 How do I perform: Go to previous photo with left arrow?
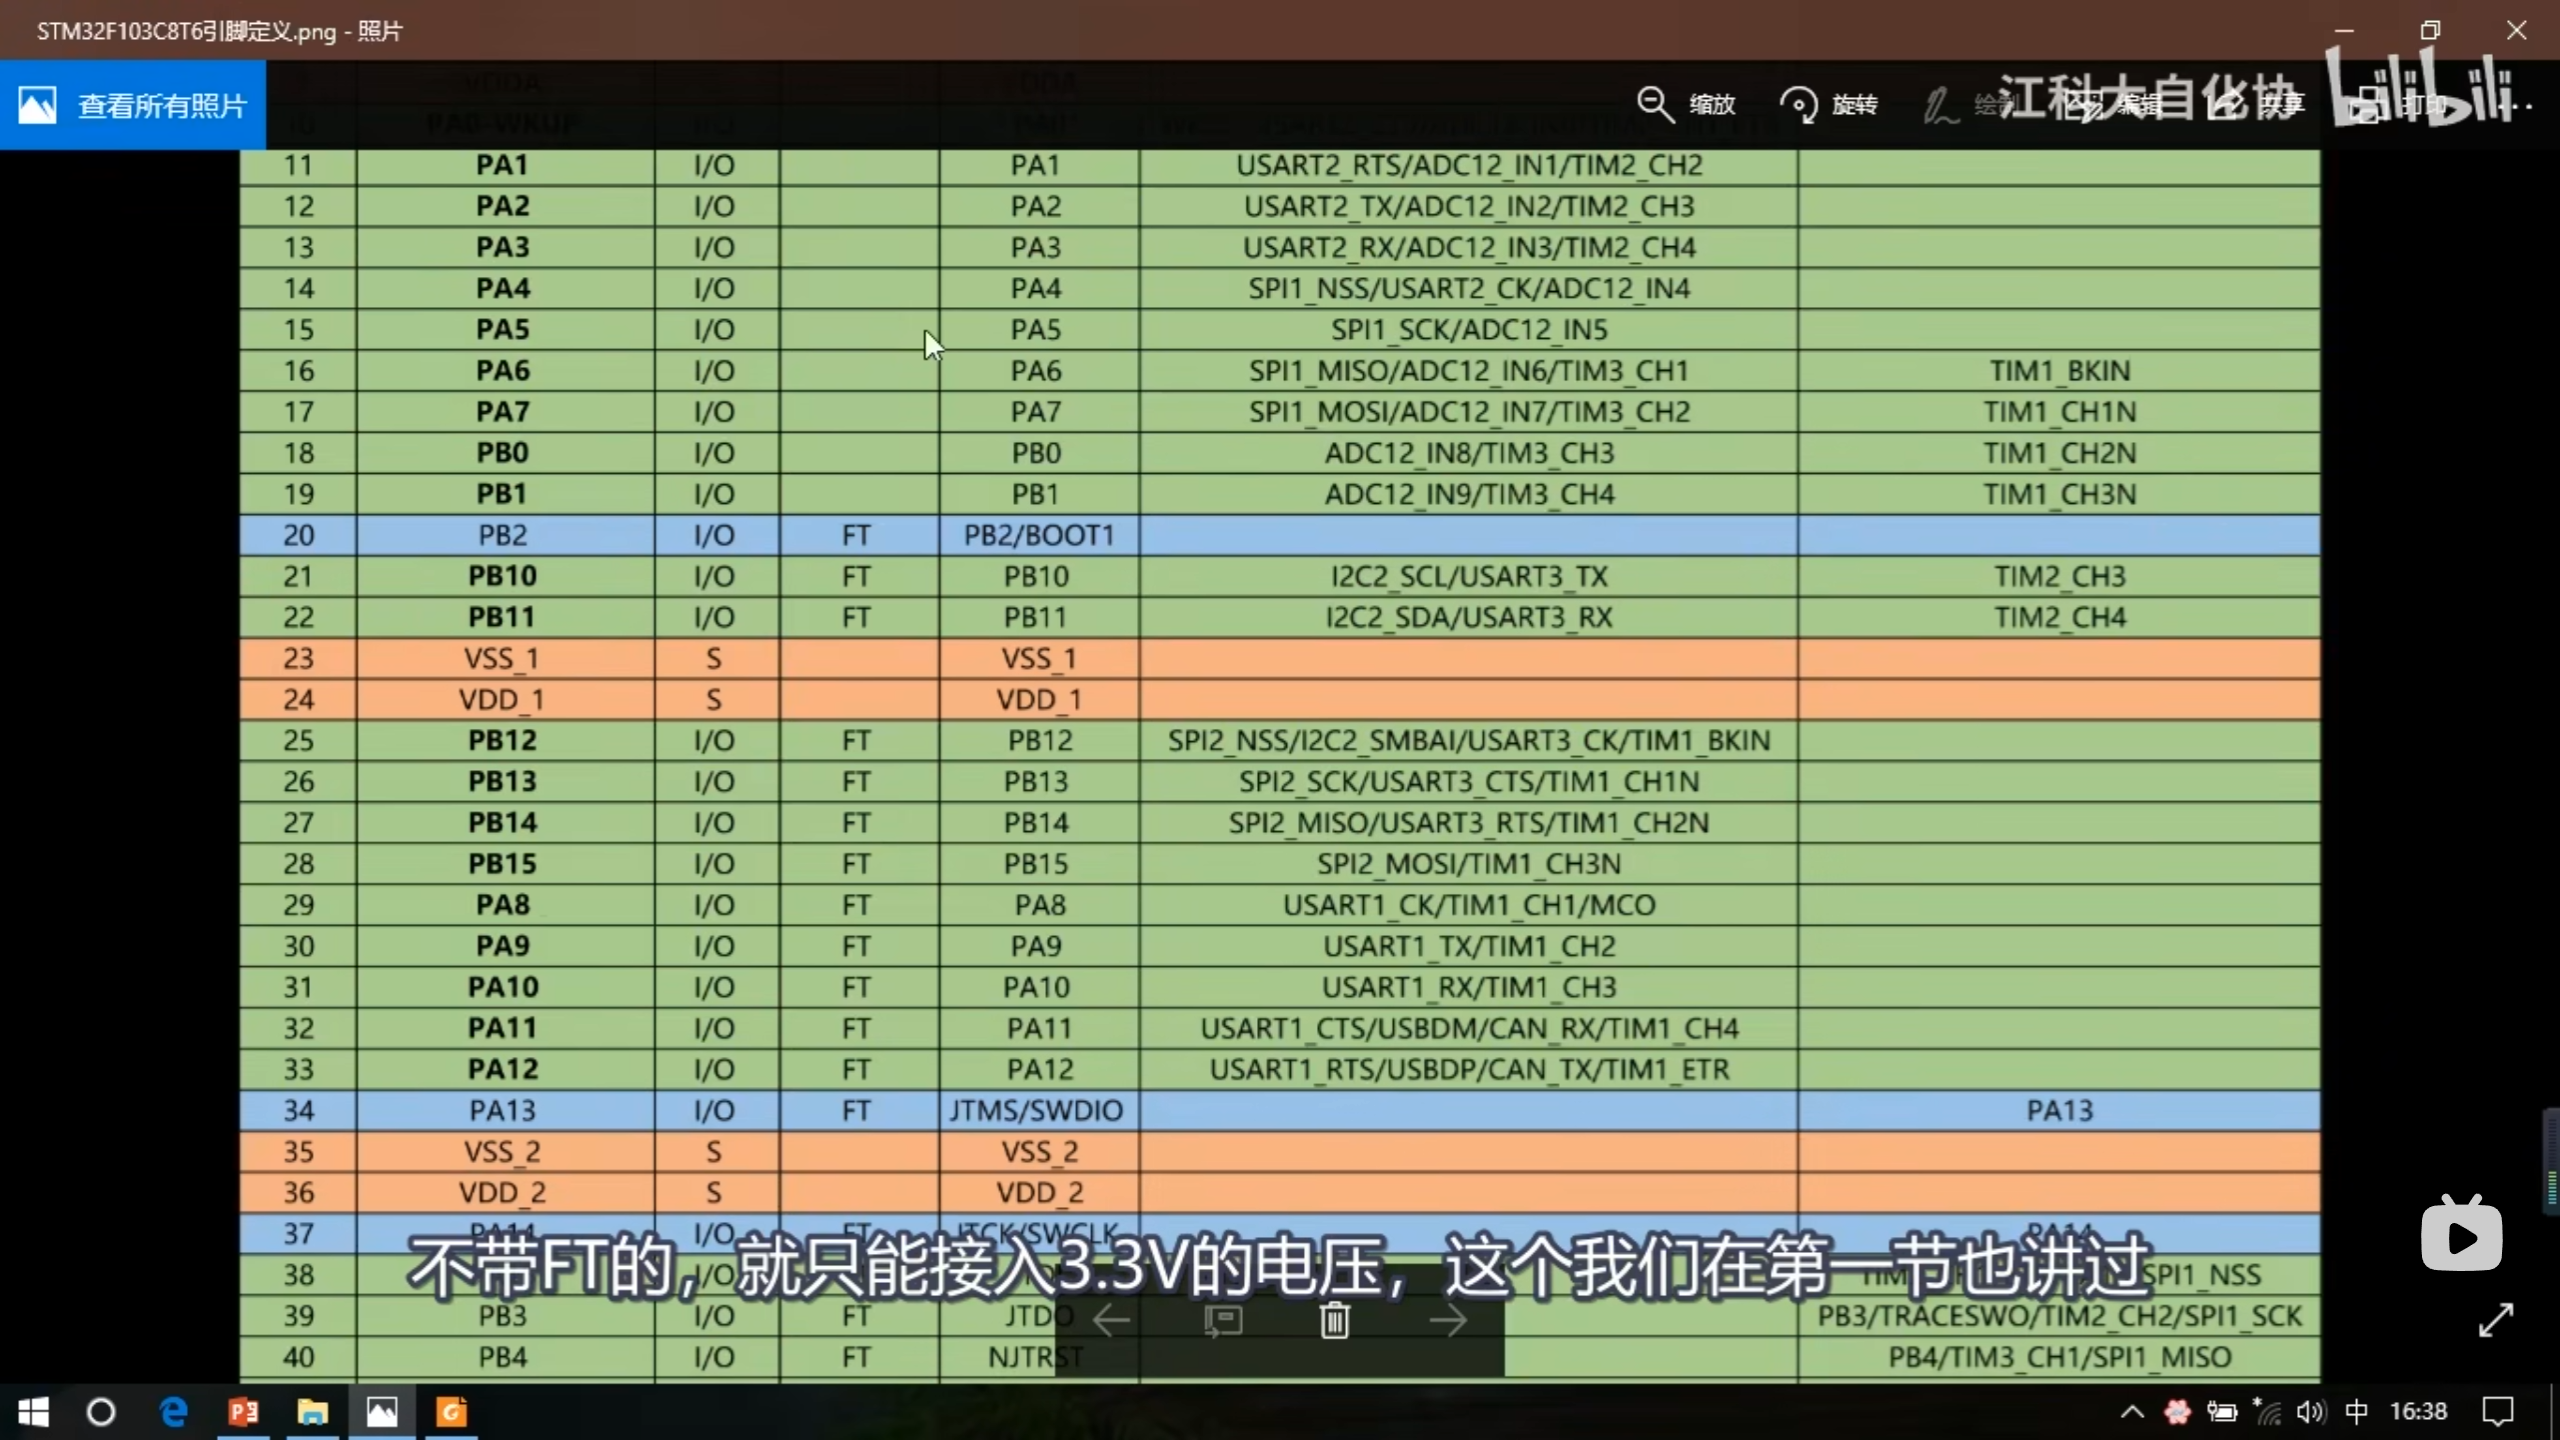coord(1111,1321)
